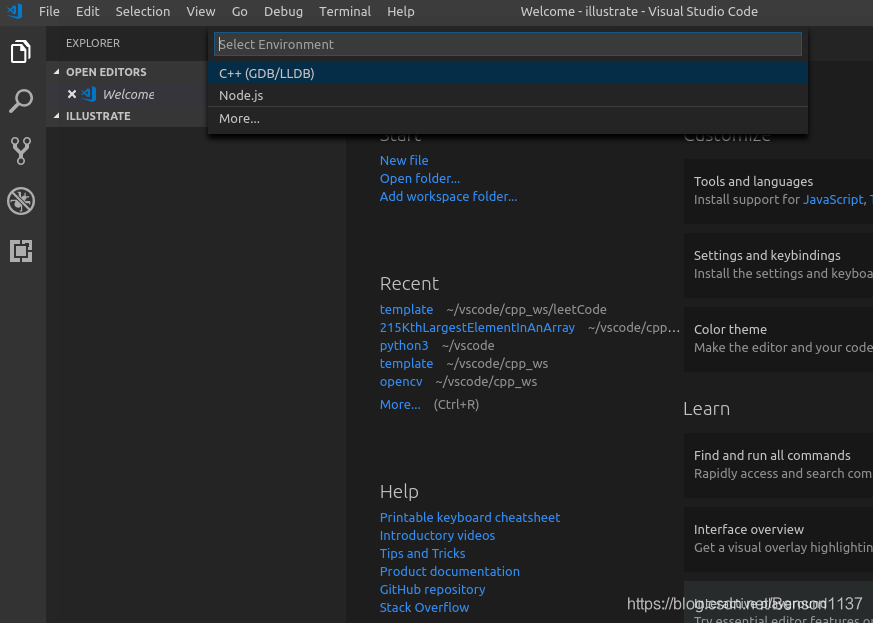Click the EXPLORER panel title
873x623 pixels.
tap(93, 43)
